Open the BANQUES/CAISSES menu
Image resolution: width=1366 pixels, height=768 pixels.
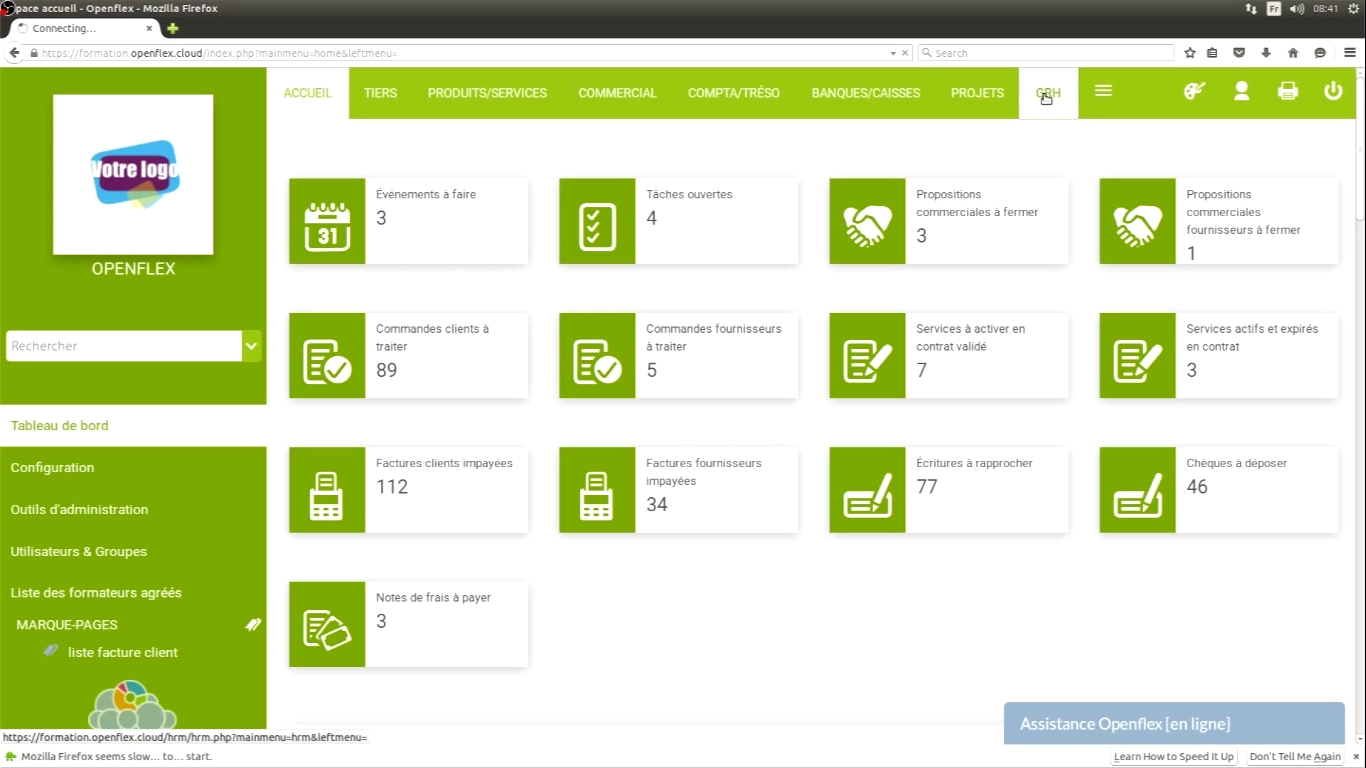866,93
